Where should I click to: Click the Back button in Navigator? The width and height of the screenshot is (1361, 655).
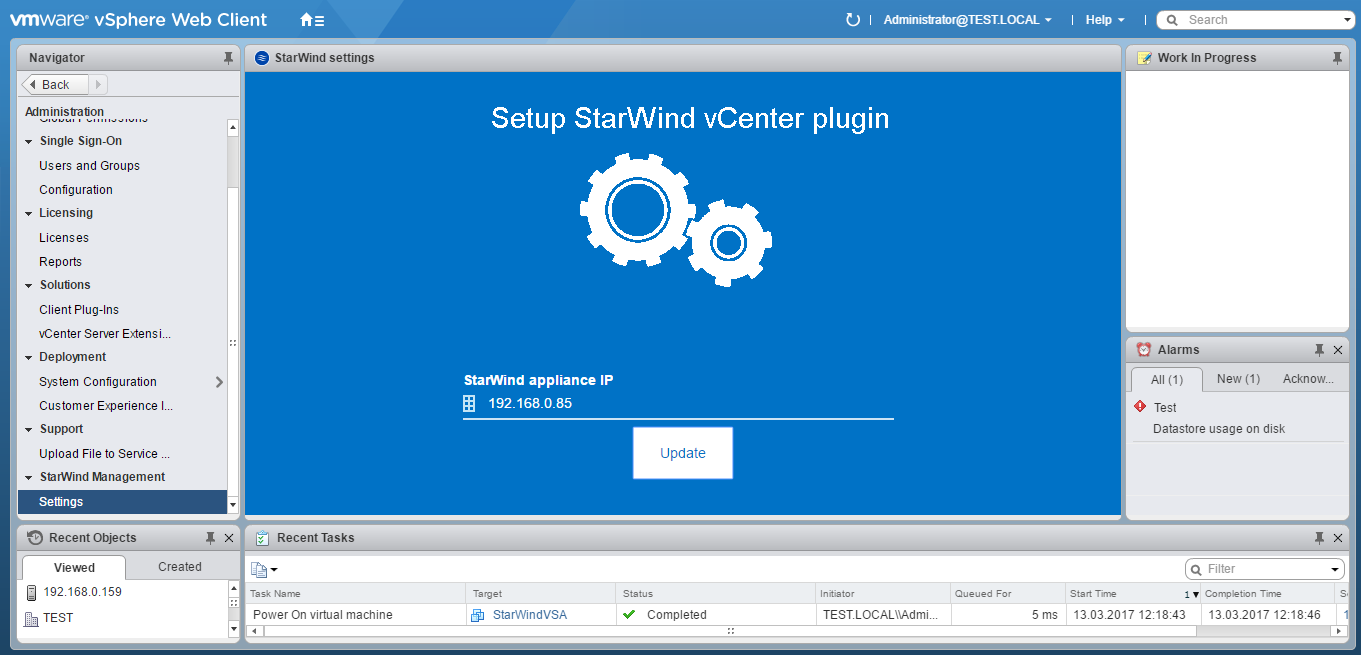(x=55, y=85)
